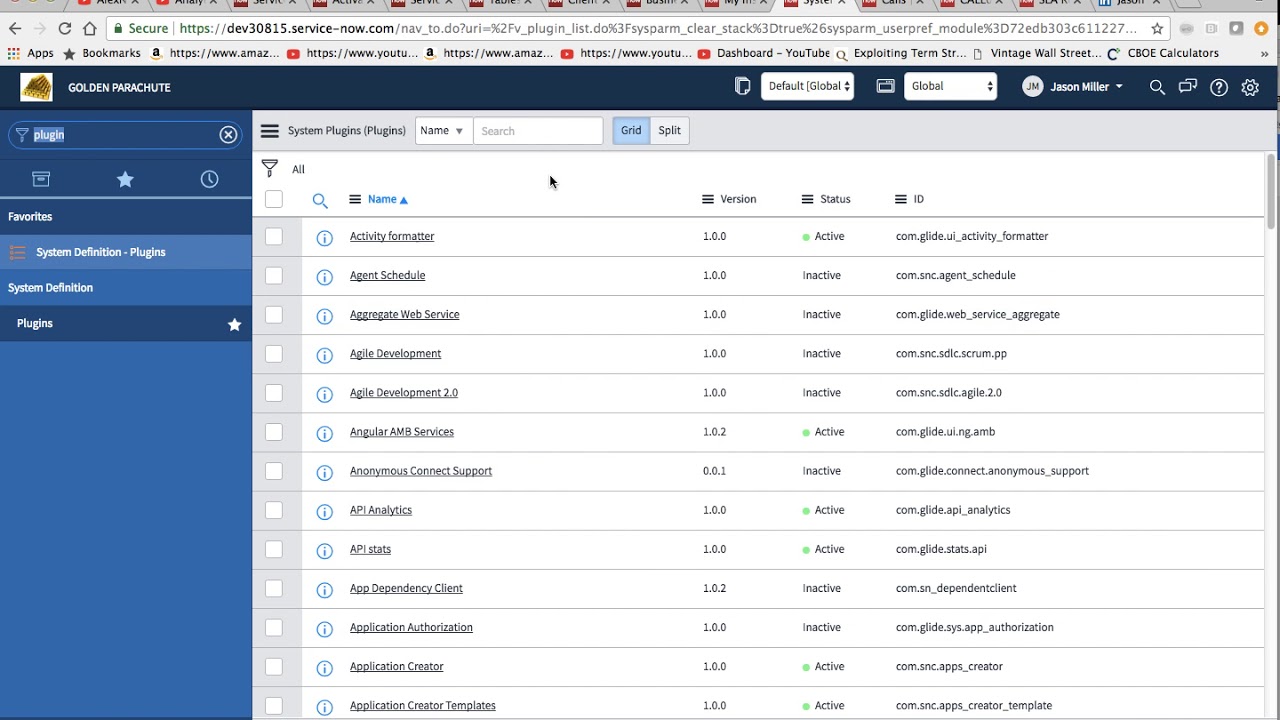Check the Application Authorization row checkbox
This screenshot has width=1280, height=720.
tap(274, 627)
